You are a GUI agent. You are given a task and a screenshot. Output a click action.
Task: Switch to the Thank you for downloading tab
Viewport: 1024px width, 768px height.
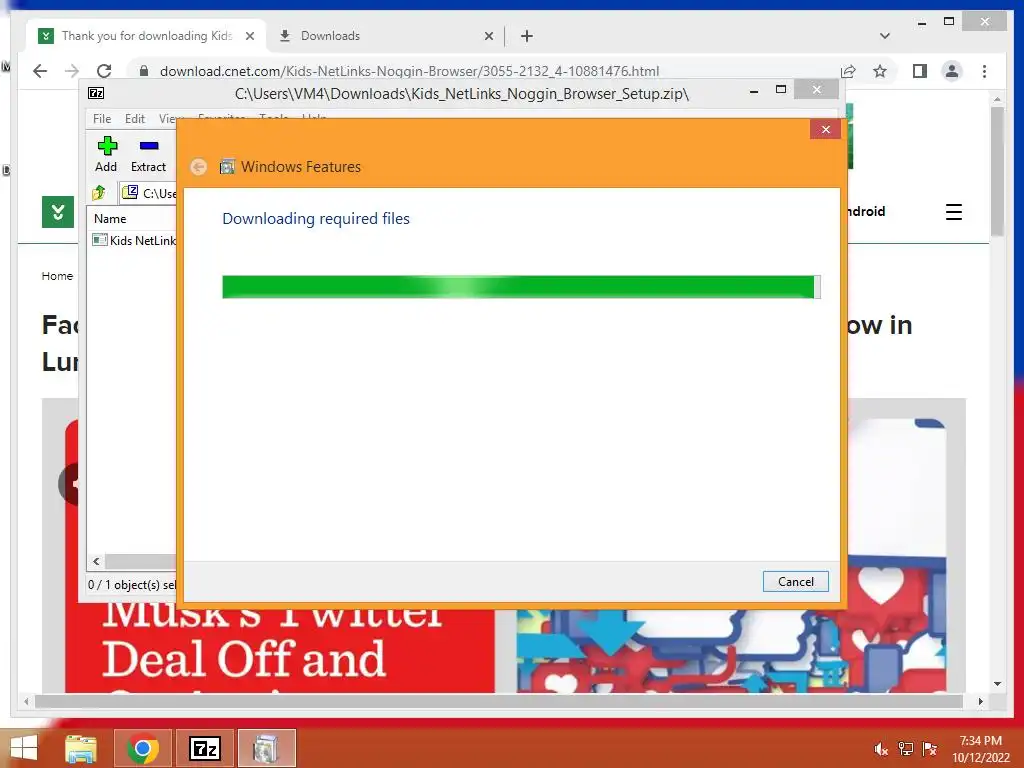pos(145,36)
